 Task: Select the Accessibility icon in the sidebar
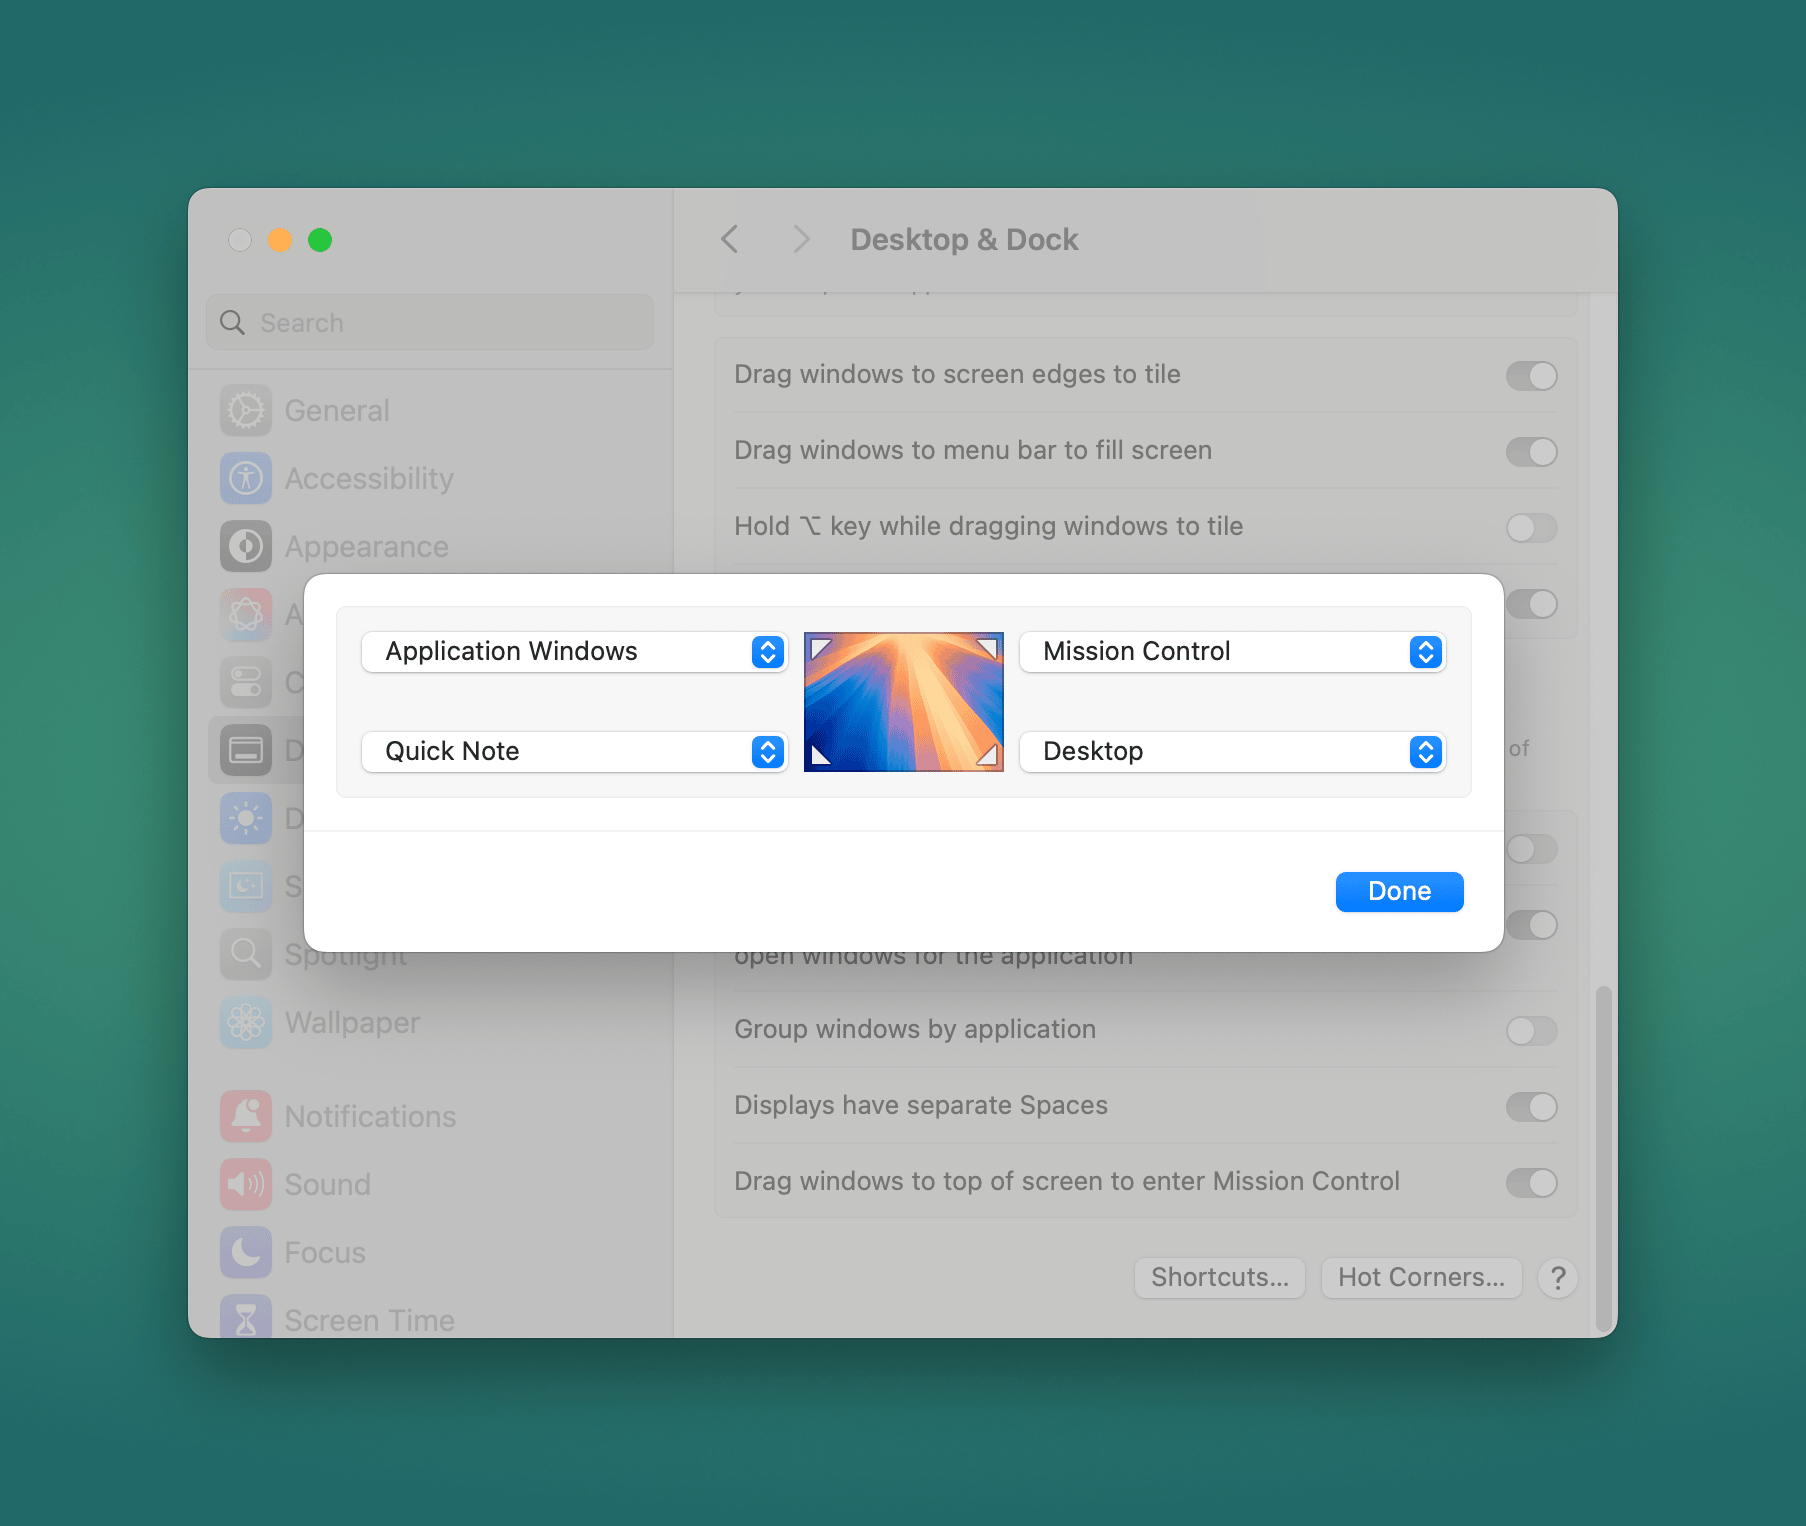[x=246, y=479]
